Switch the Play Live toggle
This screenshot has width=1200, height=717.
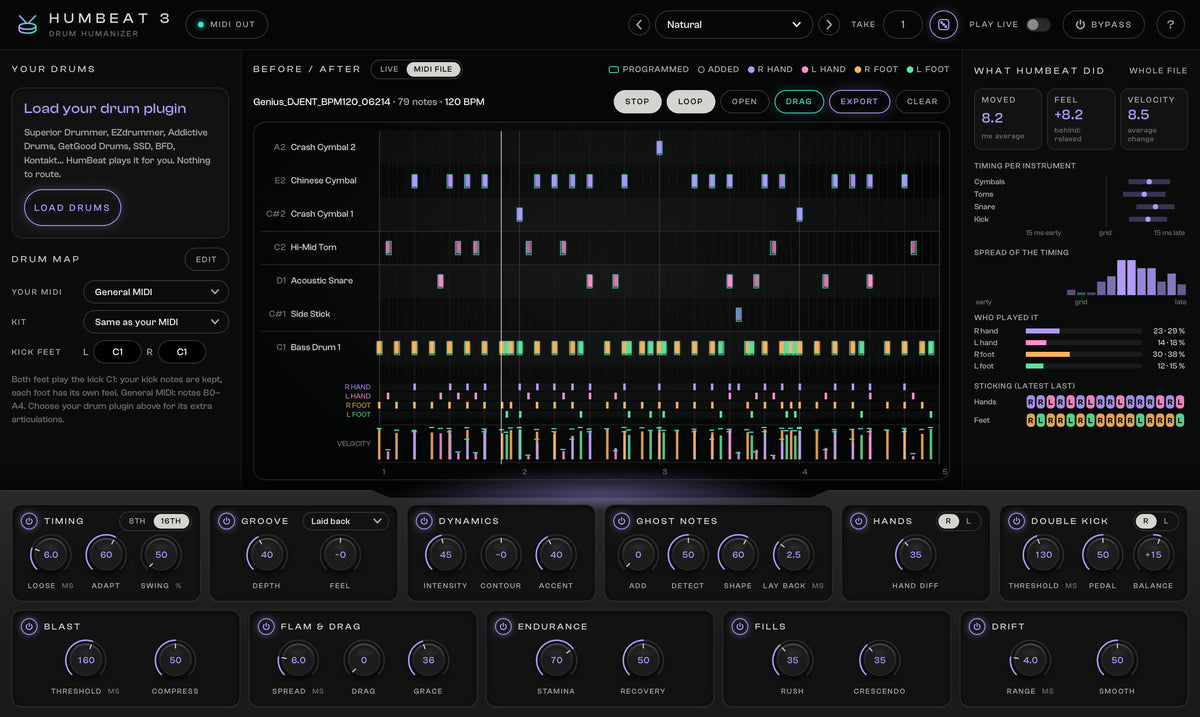(1038, 25)
